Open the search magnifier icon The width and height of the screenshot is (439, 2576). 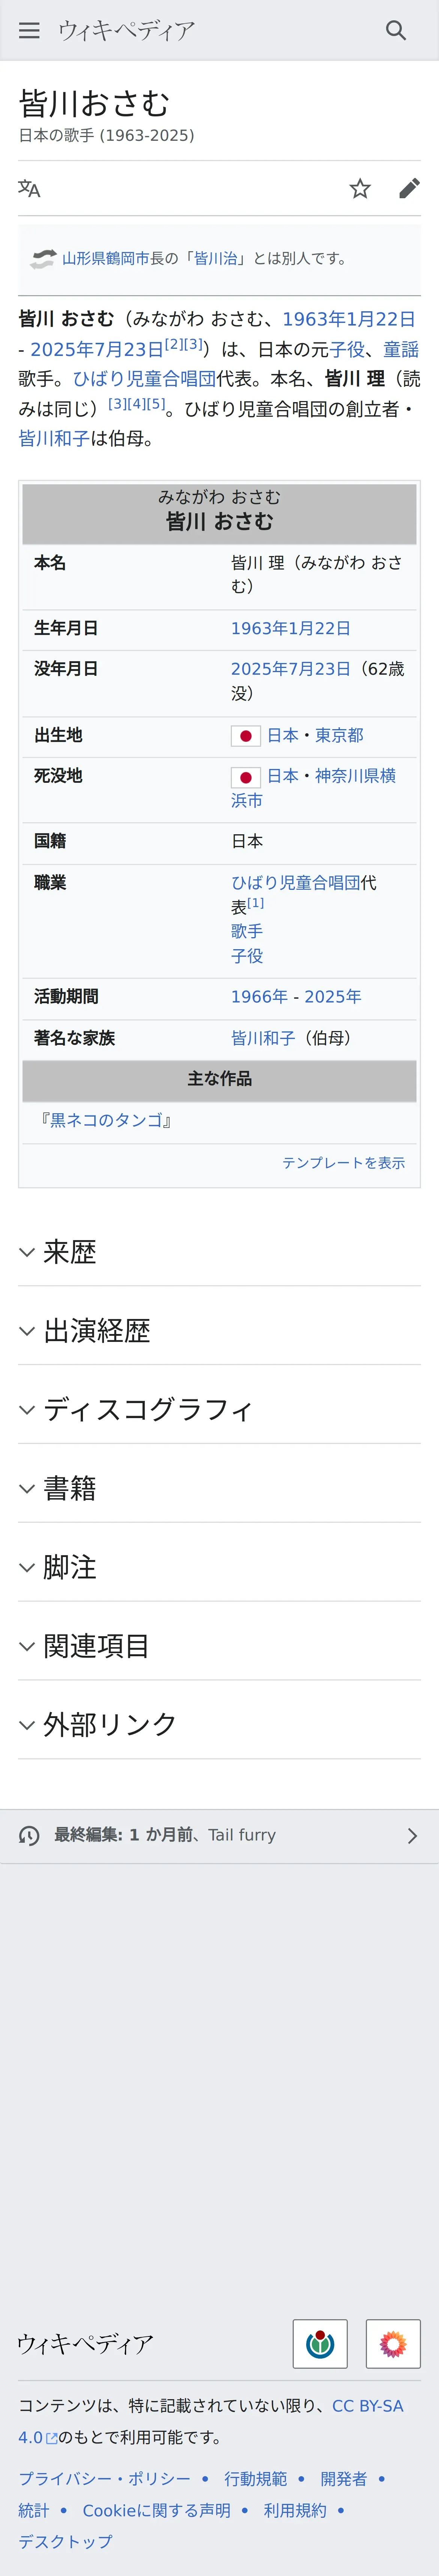click(x=396, y=30)
